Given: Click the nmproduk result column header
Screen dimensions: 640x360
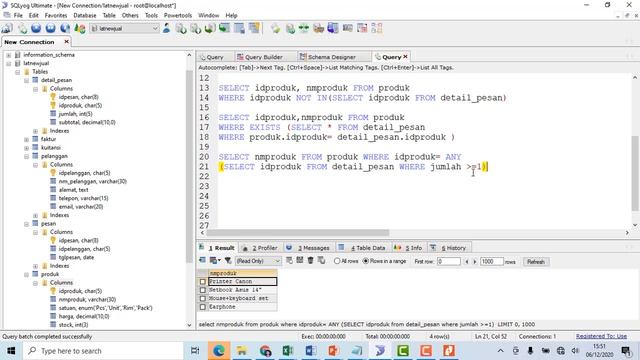Looking at the screenshot, I should pyautogui.click(x=242, y=273).
